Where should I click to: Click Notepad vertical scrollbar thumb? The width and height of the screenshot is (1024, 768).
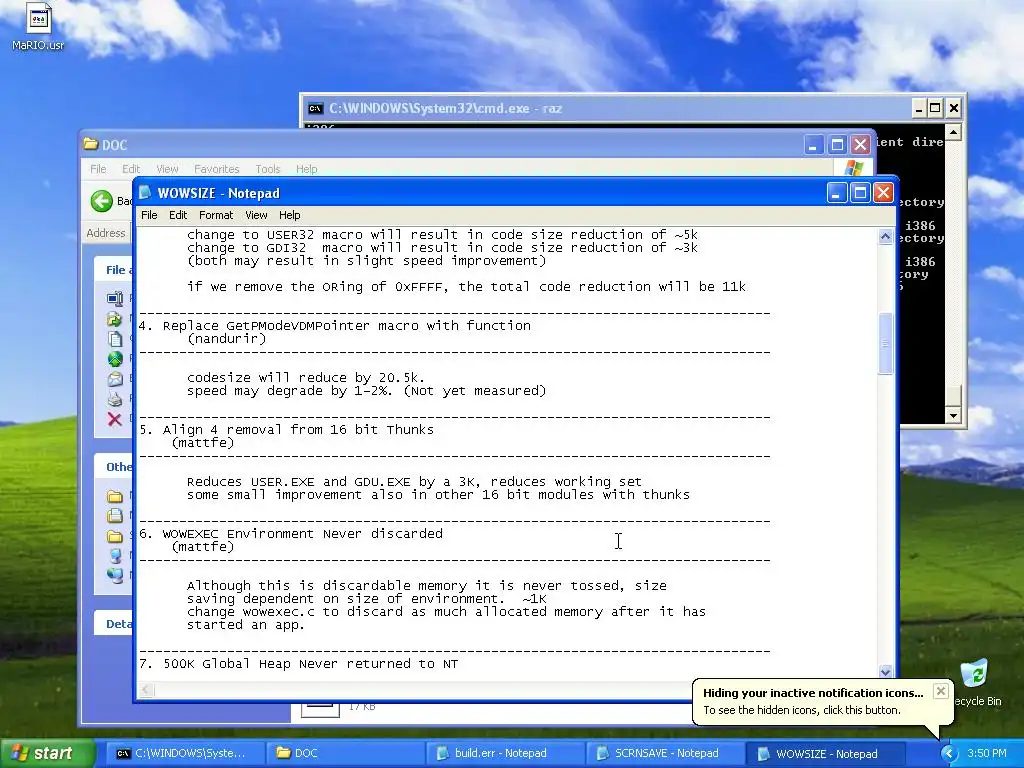tap(886, 344)
